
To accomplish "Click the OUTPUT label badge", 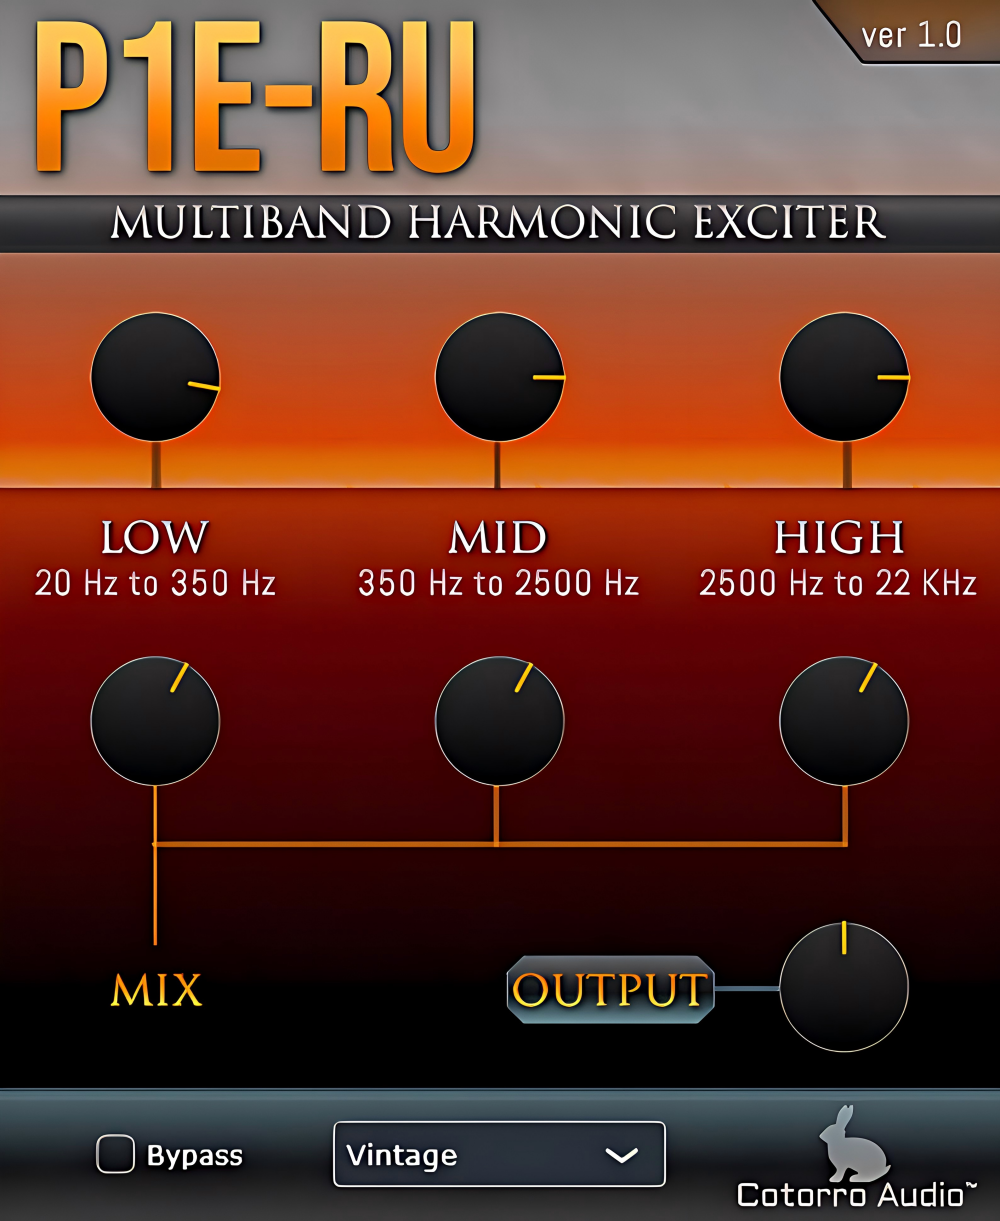I will [610, 990].
